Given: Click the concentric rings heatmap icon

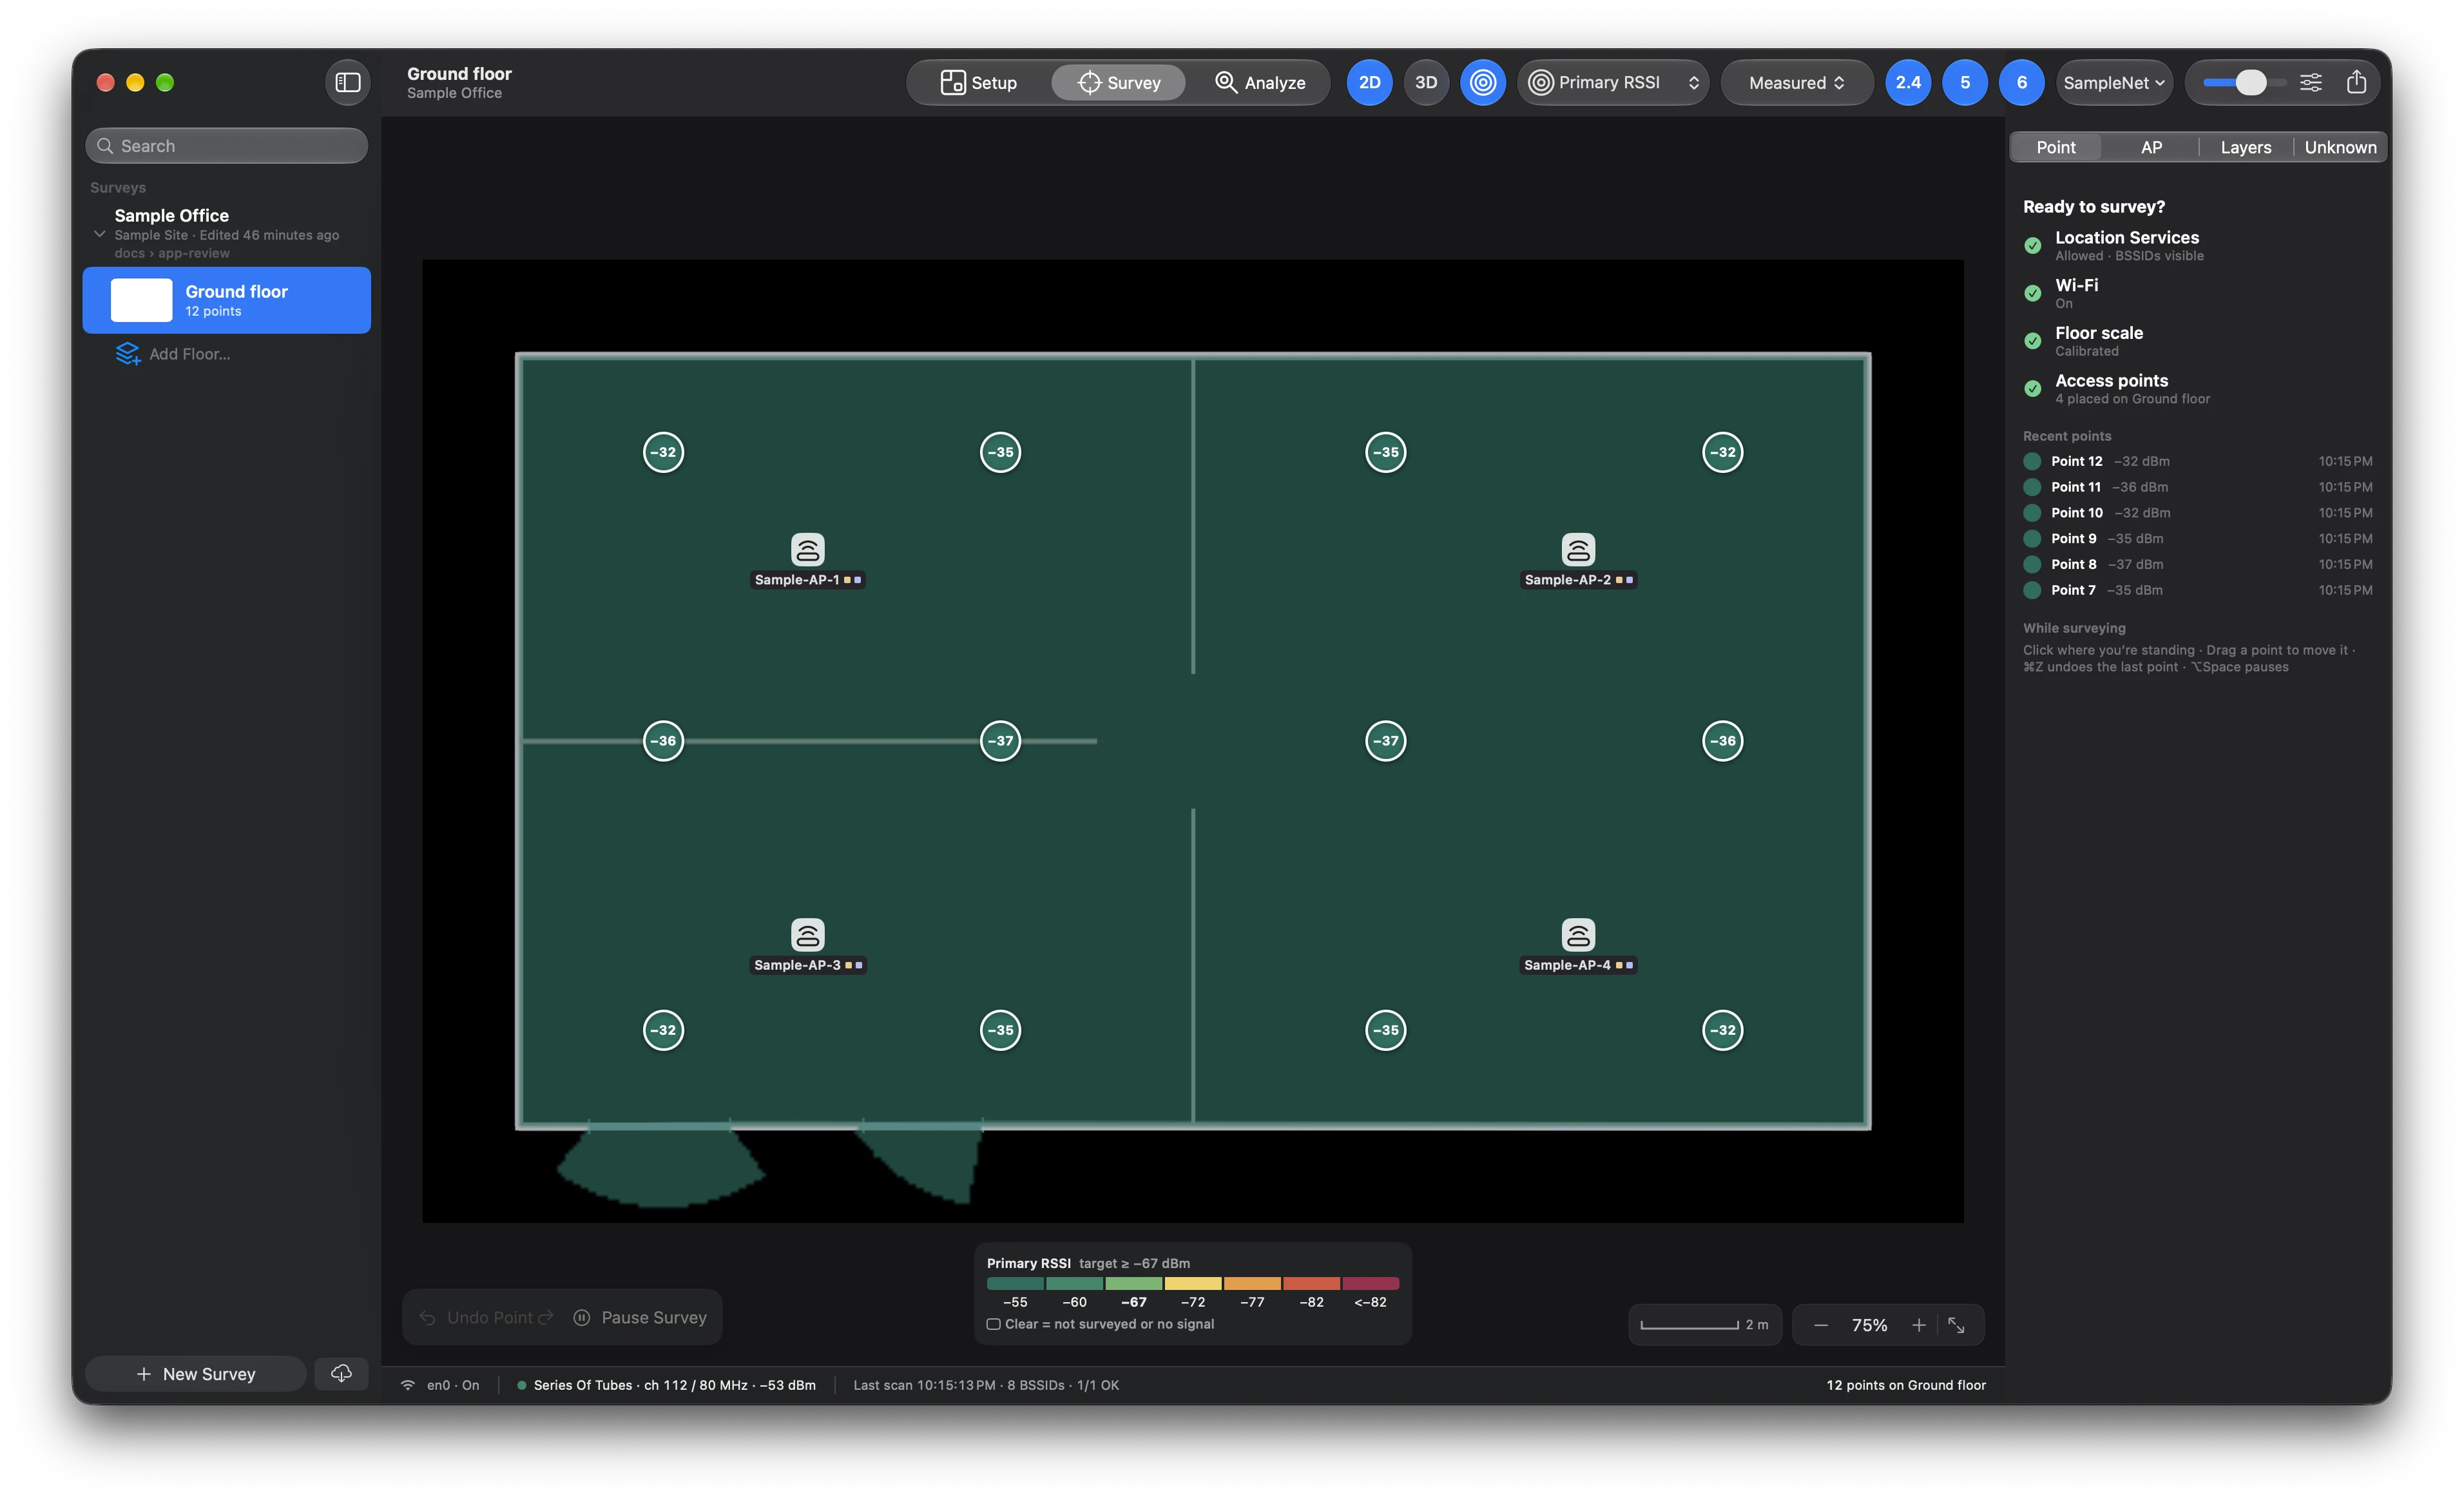Looking at the screenshot, I should pos(1483,82).
